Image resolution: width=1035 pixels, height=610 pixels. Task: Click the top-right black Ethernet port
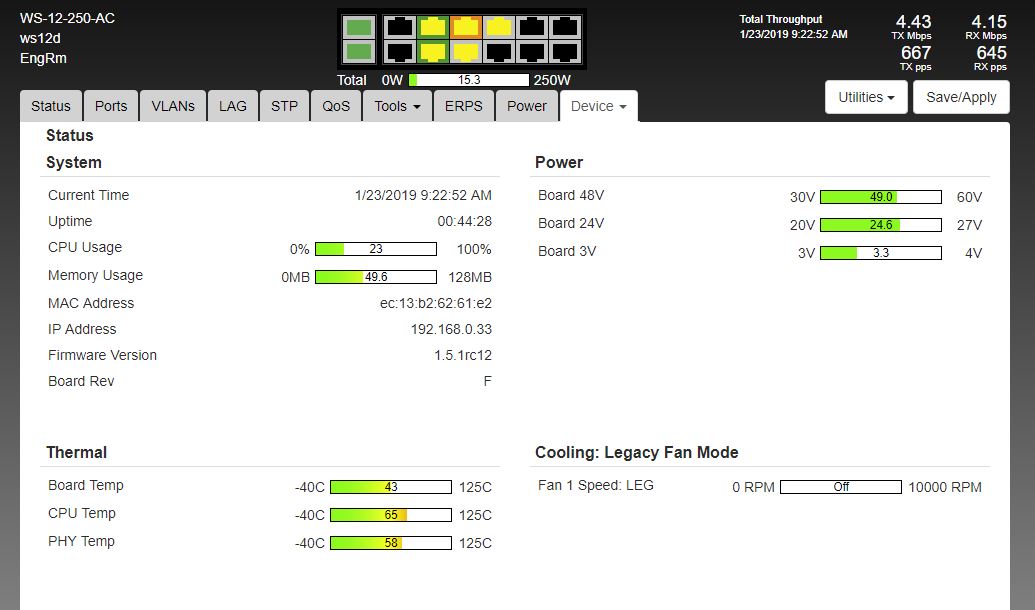coord(565,27)
